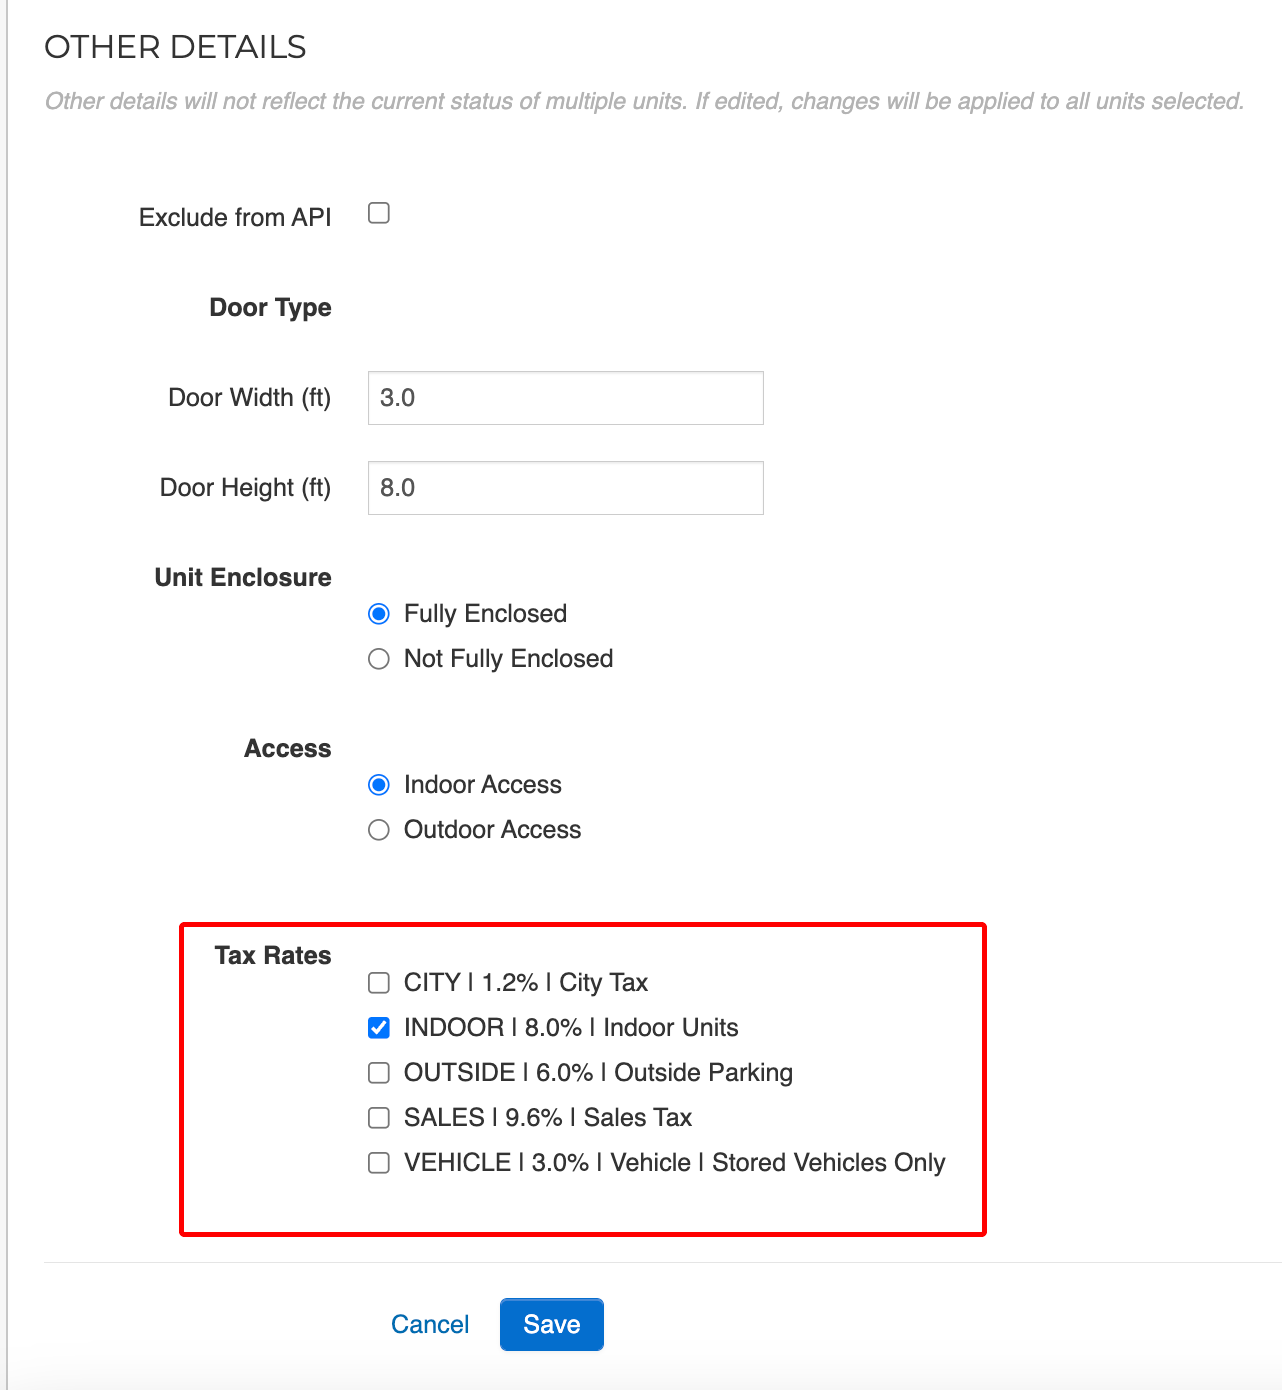
Task: Click the Fully Enclosed label text
Action: tap(485, 613)
